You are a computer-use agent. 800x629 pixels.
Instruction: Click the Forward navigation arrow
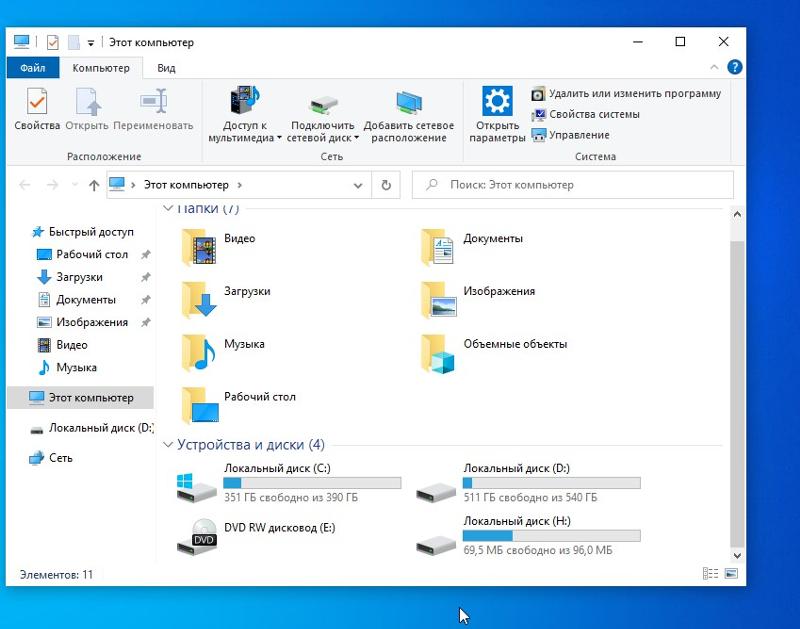tap(52, 185)
